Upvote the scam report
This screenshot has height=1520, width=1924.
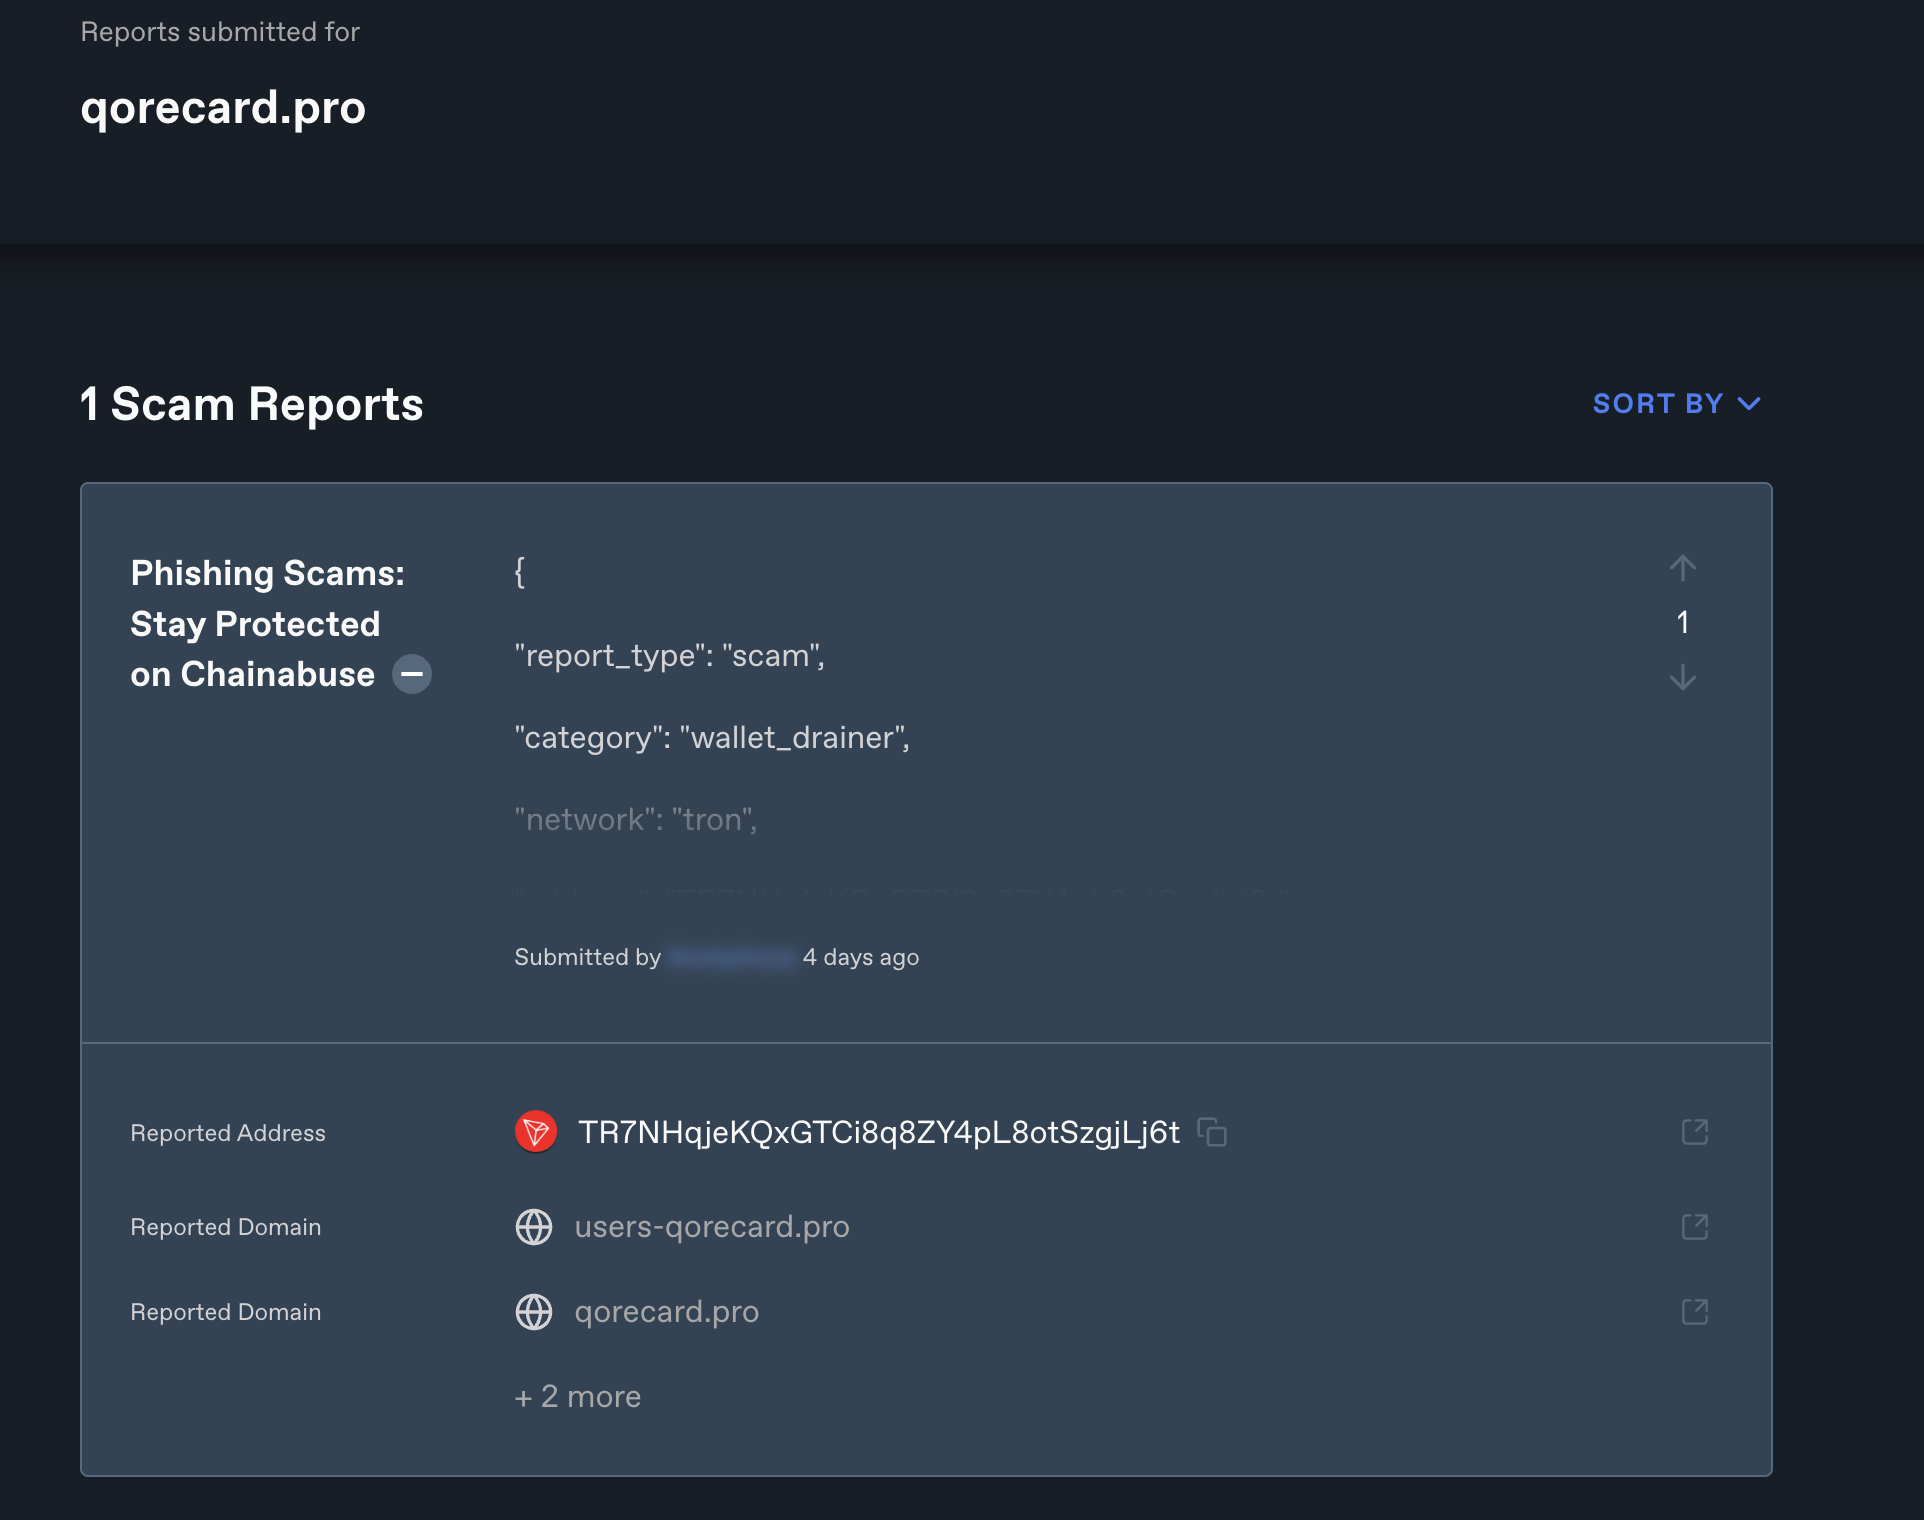coord(1683,568)
